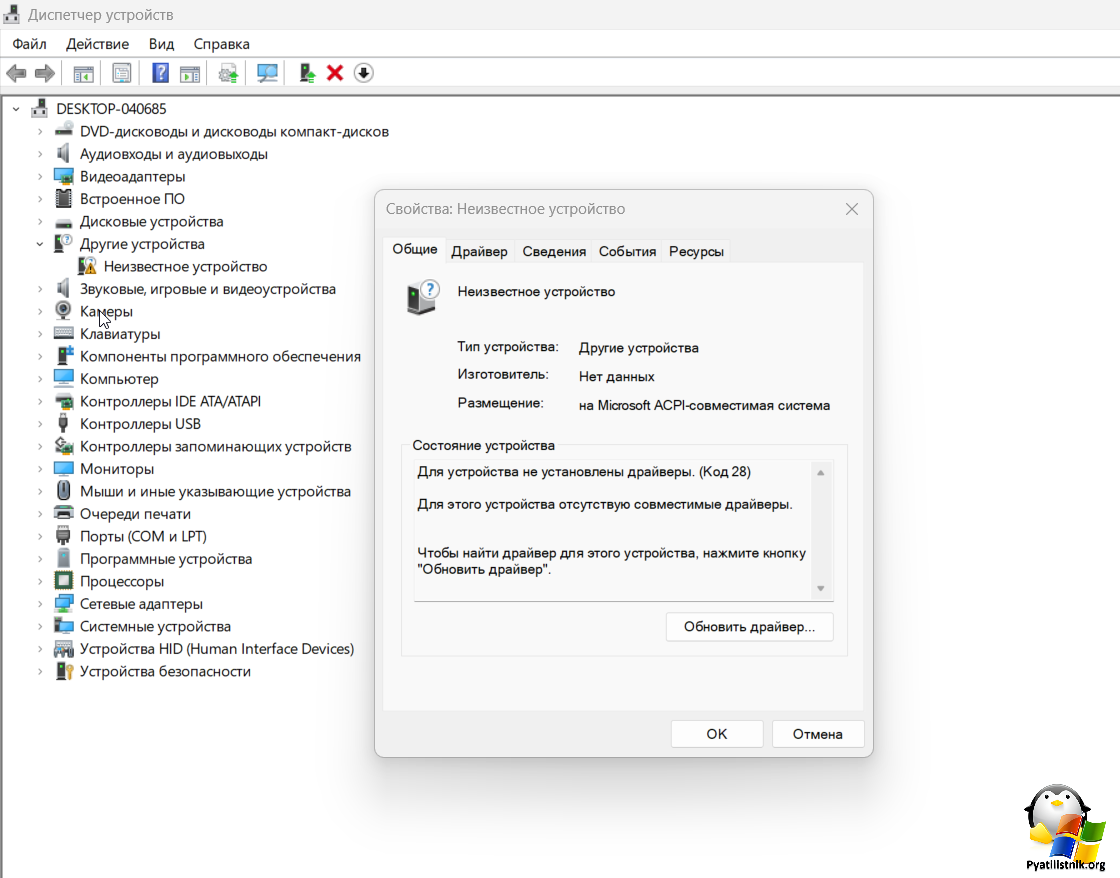
Task: Click the red X uninstall device icon
Action: [x=335, y=73]
